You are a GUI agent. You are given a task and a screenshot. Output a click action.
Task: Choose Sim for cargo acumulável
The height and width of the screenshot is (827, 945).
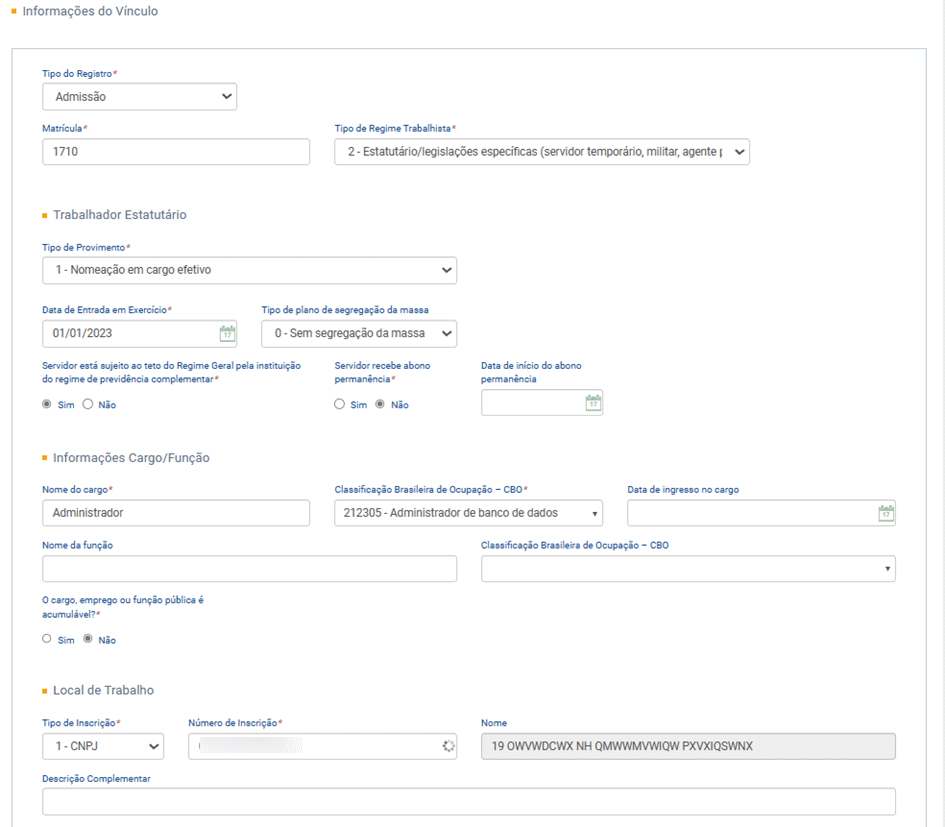47,639
